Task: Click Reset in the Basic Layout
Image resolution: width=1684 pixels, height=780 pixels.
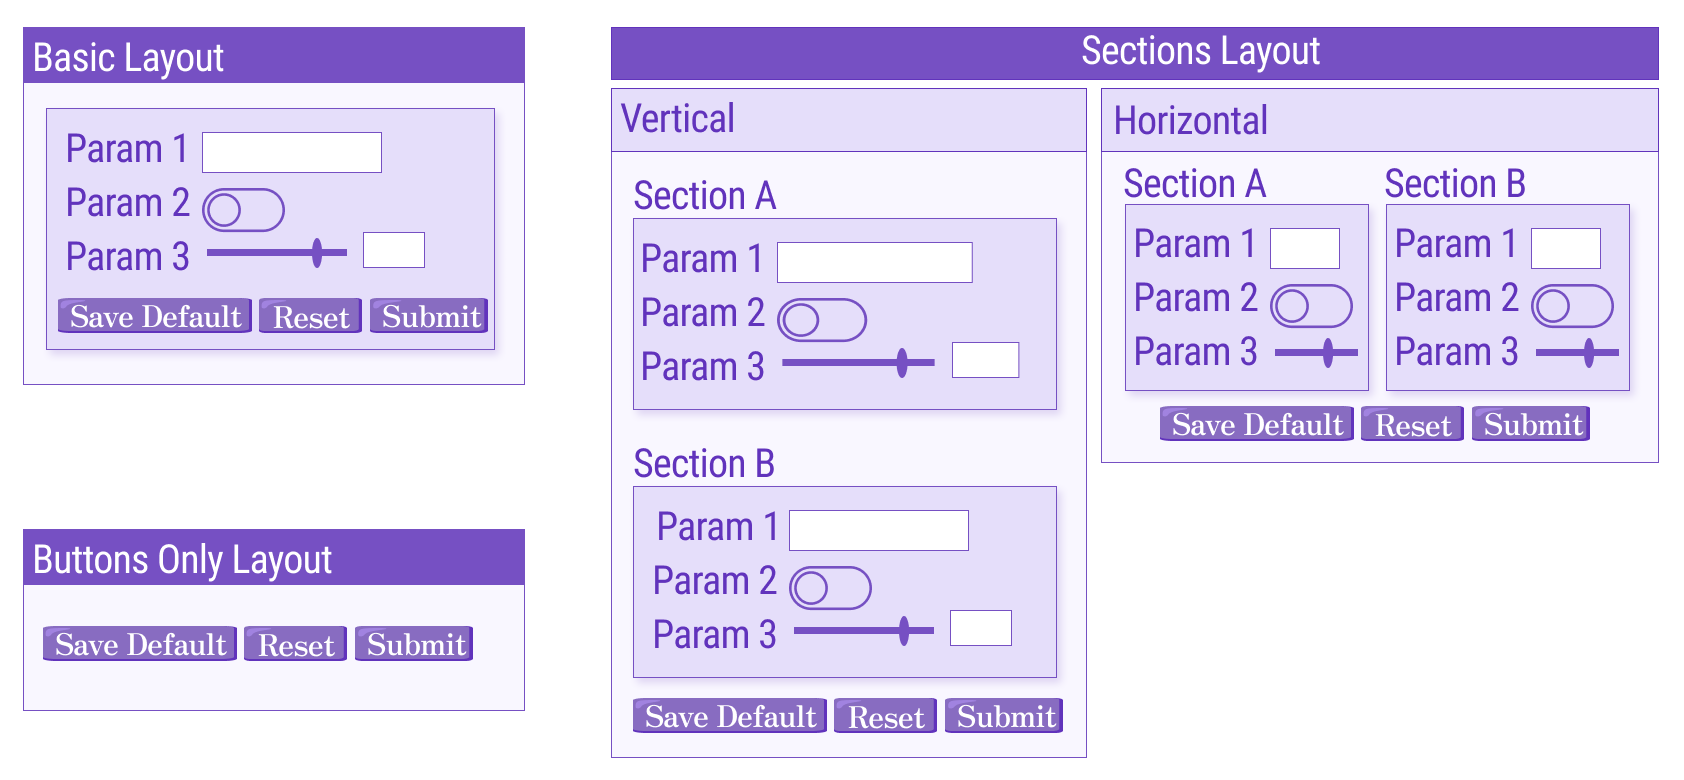Action: [309, 316]
